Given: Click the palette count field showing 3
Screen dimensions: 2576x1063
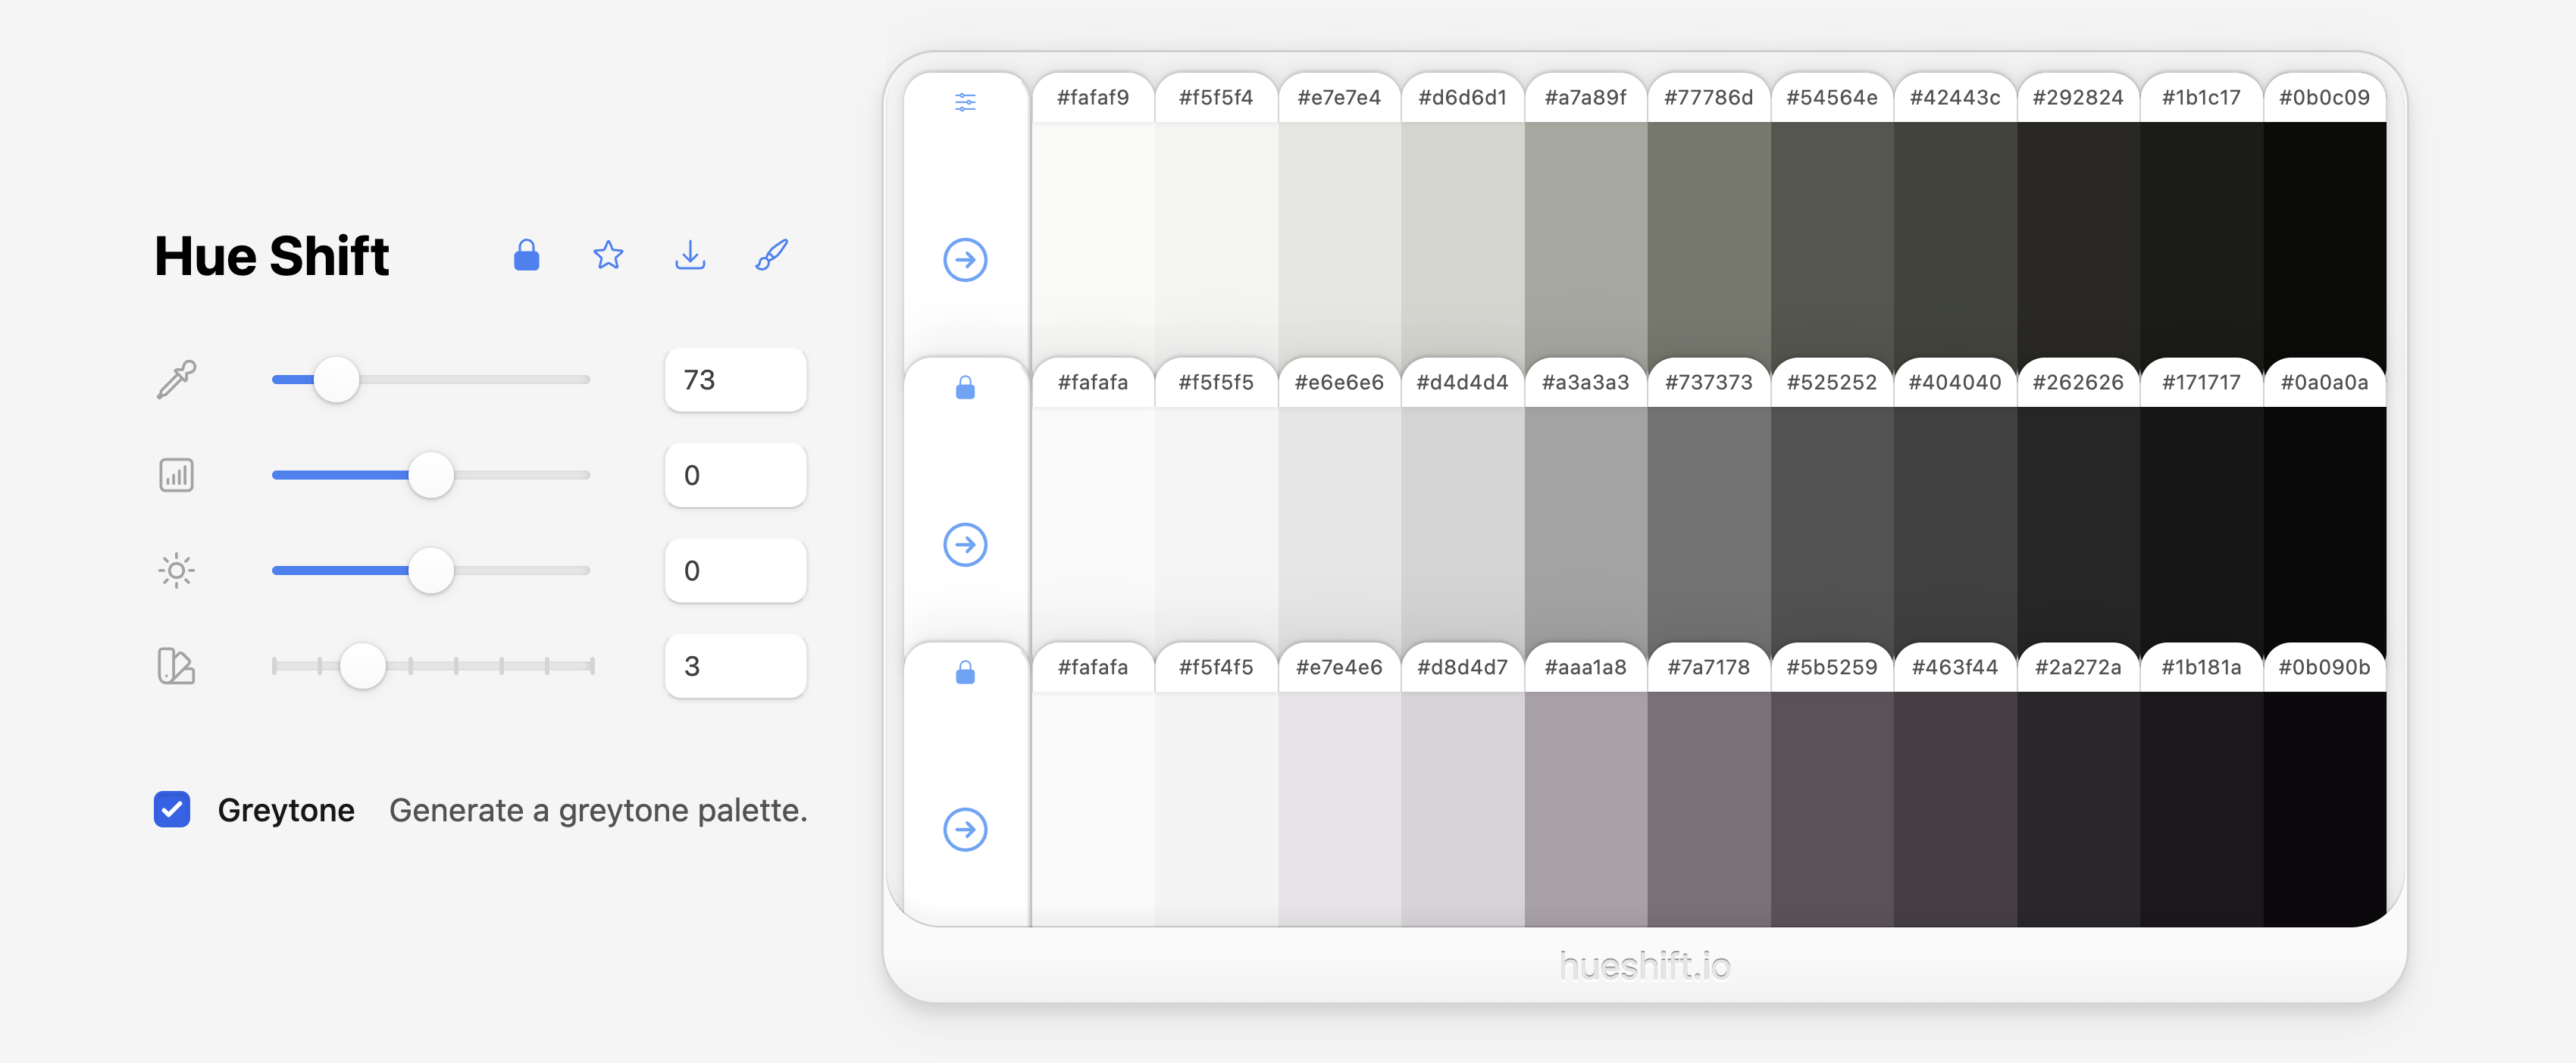Looking at the screenshot, I should pyautogui.click(x=735, y=666).
